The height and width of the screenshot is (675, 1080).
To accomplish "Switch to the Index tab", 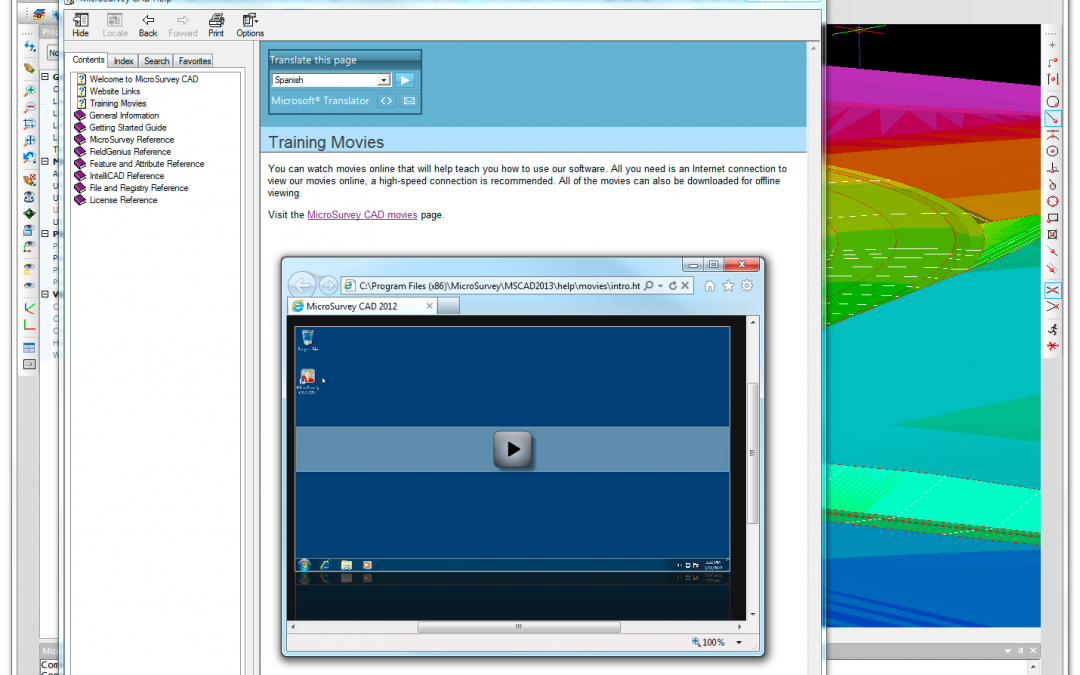I will click(x=123, y=61).
